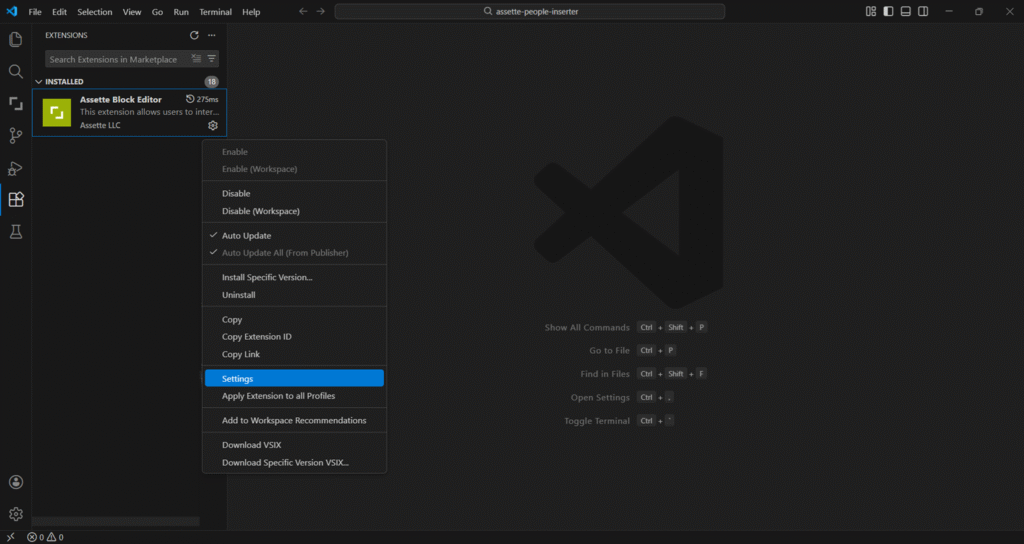Viewport: 1024px width, 544px height.
Task: Open Run and Debug view icon
Action: tap(16, 168)
